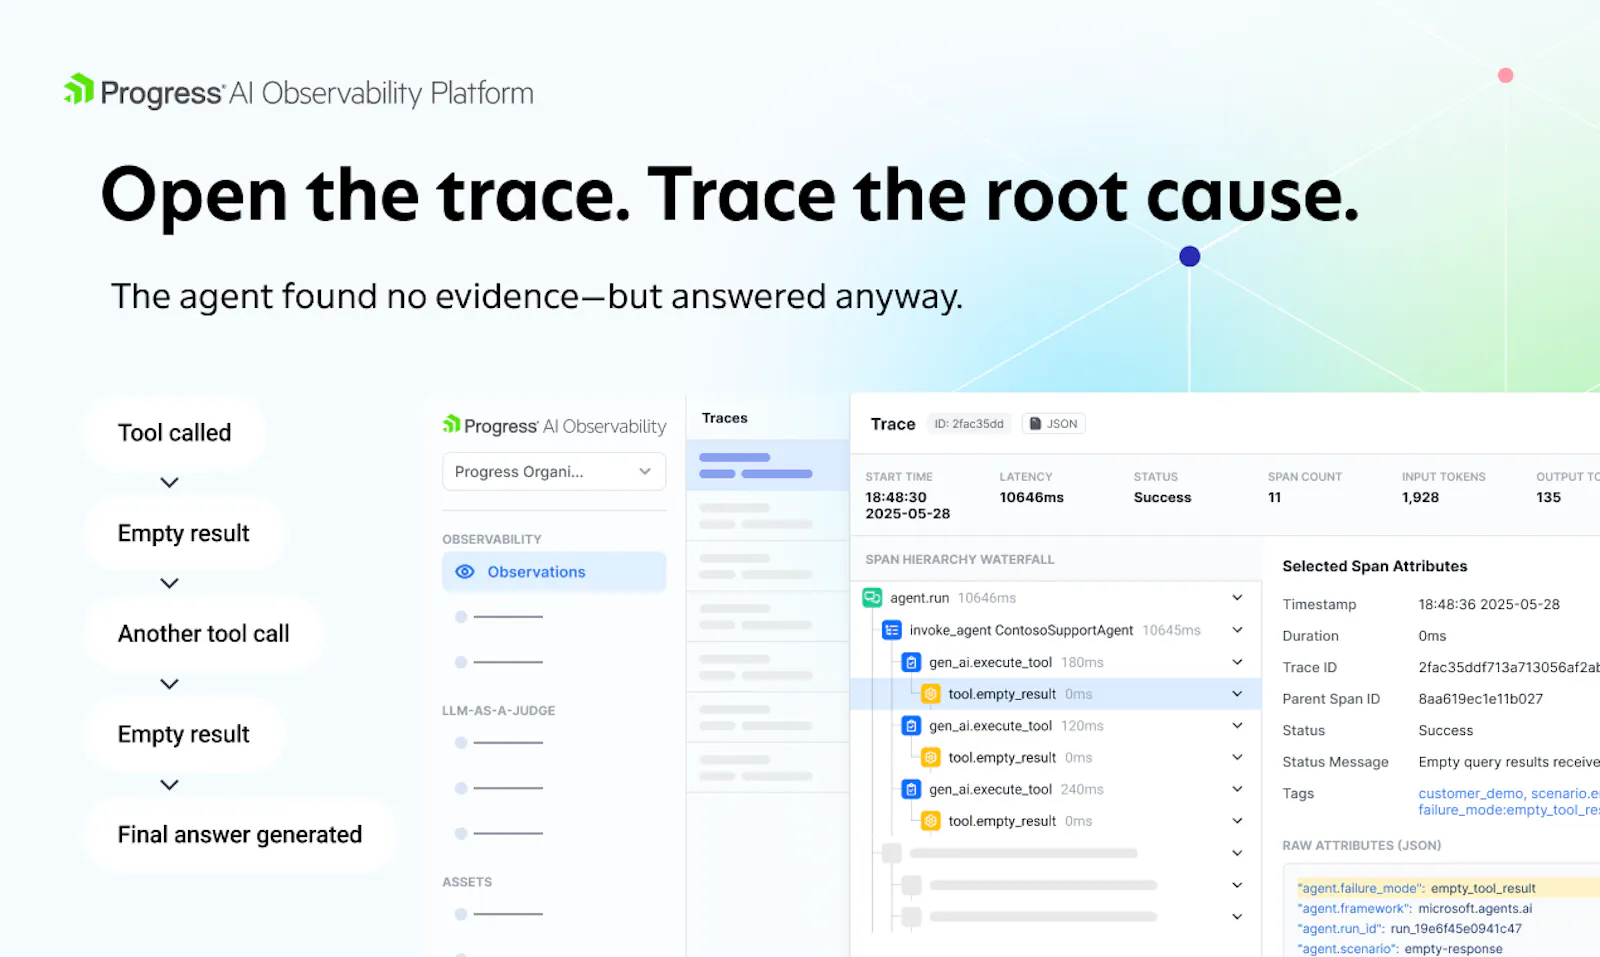Toggle the chevron on the 240ms gen_ai.execute_tool row
Screen dimensions: 1600x957
pos(1237,790)
